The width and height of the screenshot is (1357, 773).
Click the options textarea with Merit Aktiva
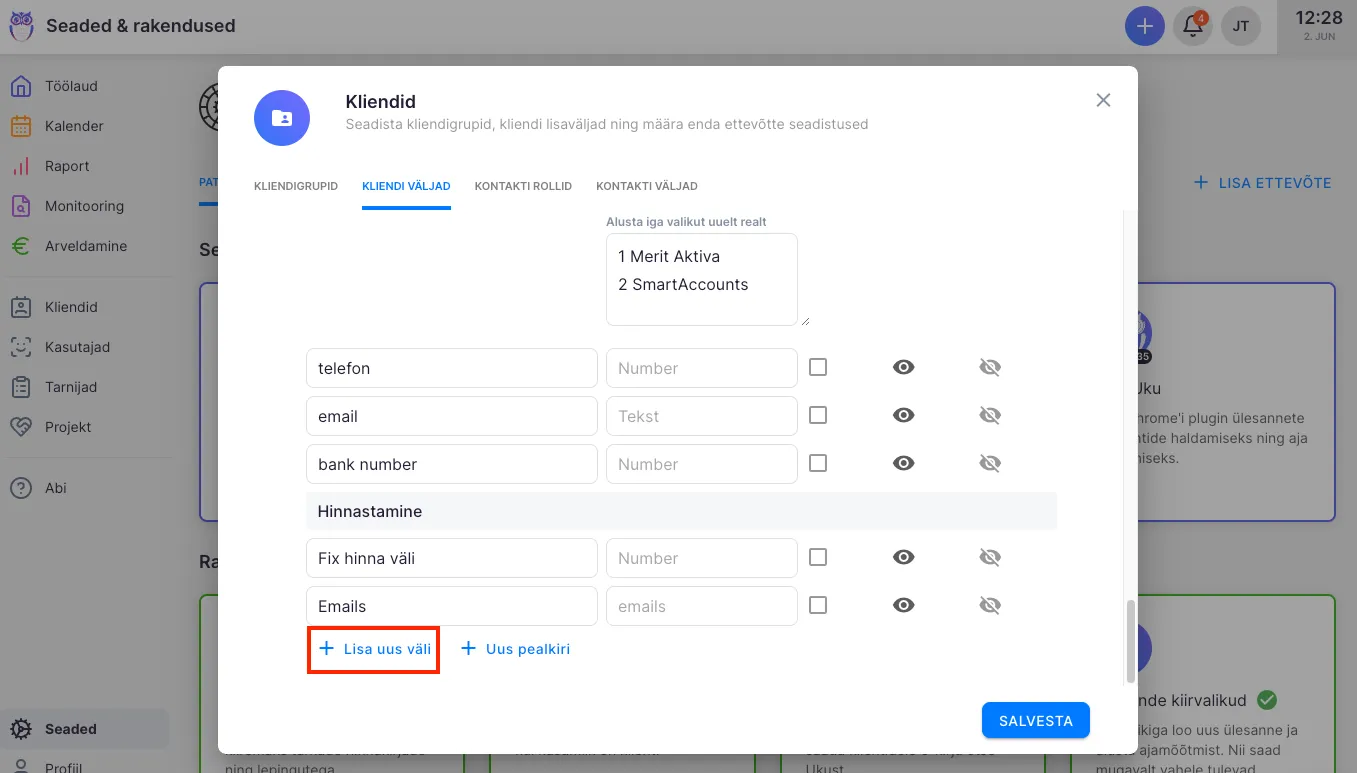pyautogui.click(x=701, y=279)
